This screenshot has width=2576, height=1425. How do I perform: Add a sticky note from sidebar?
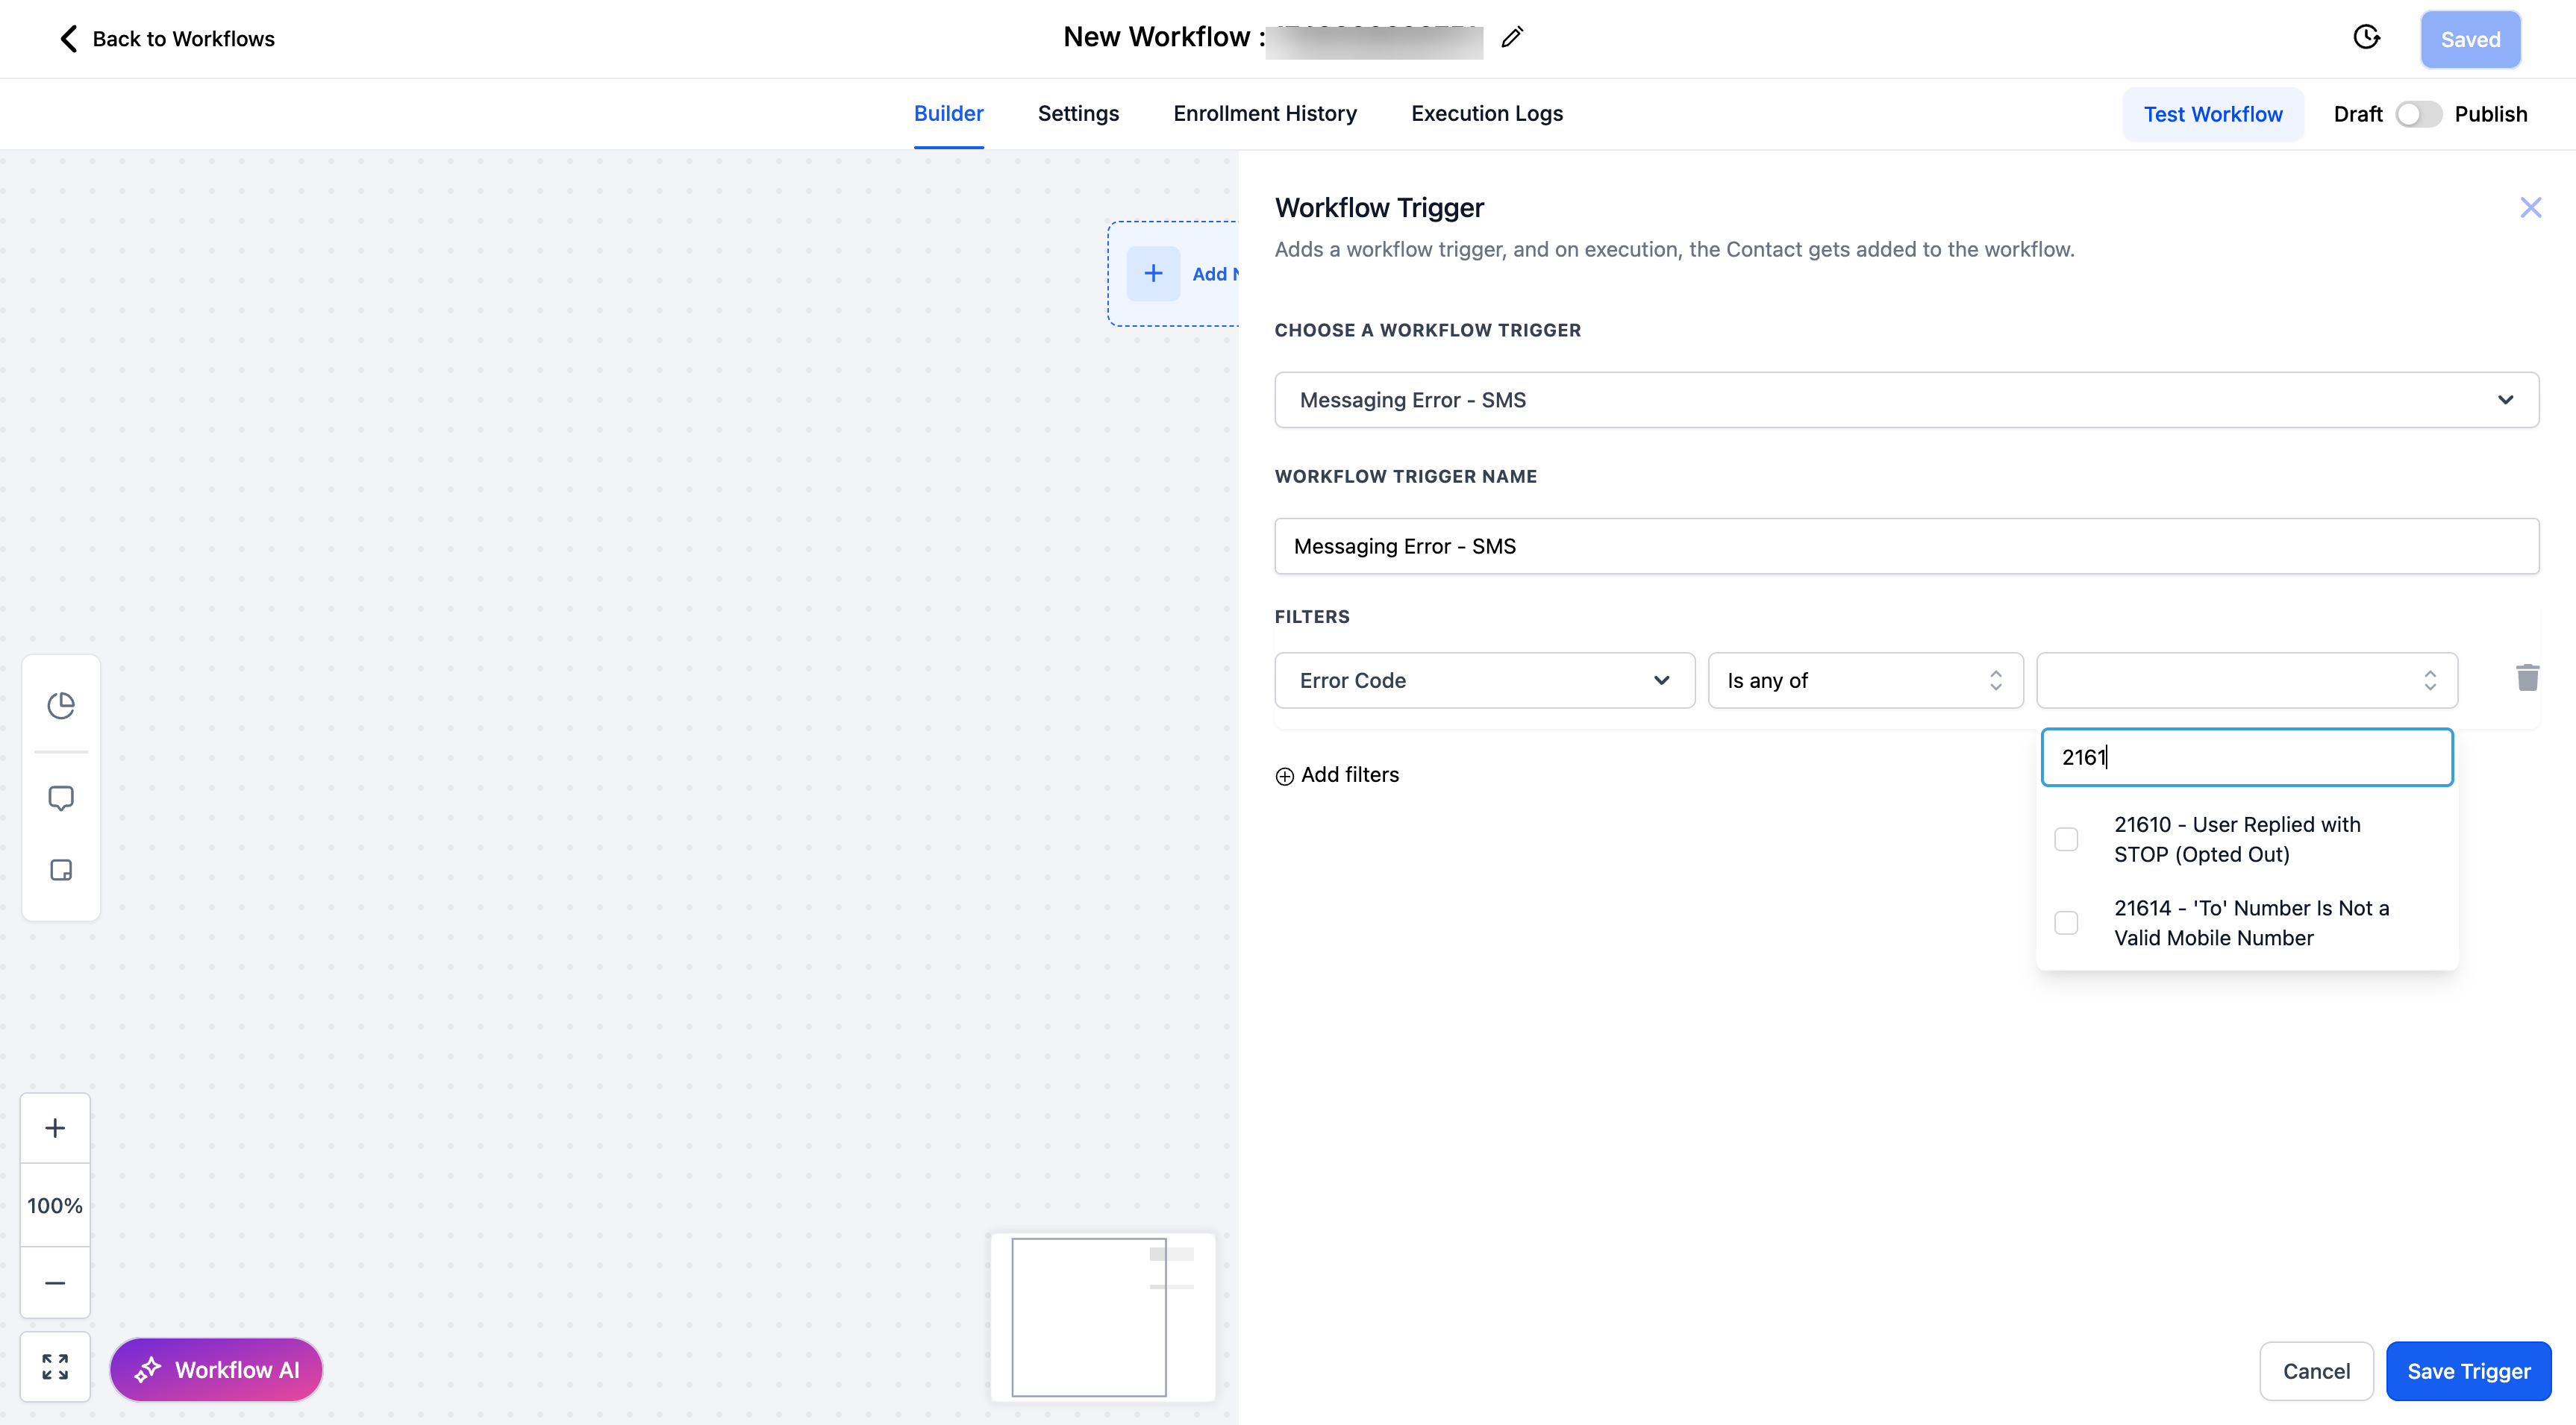[x=61, y=870]
